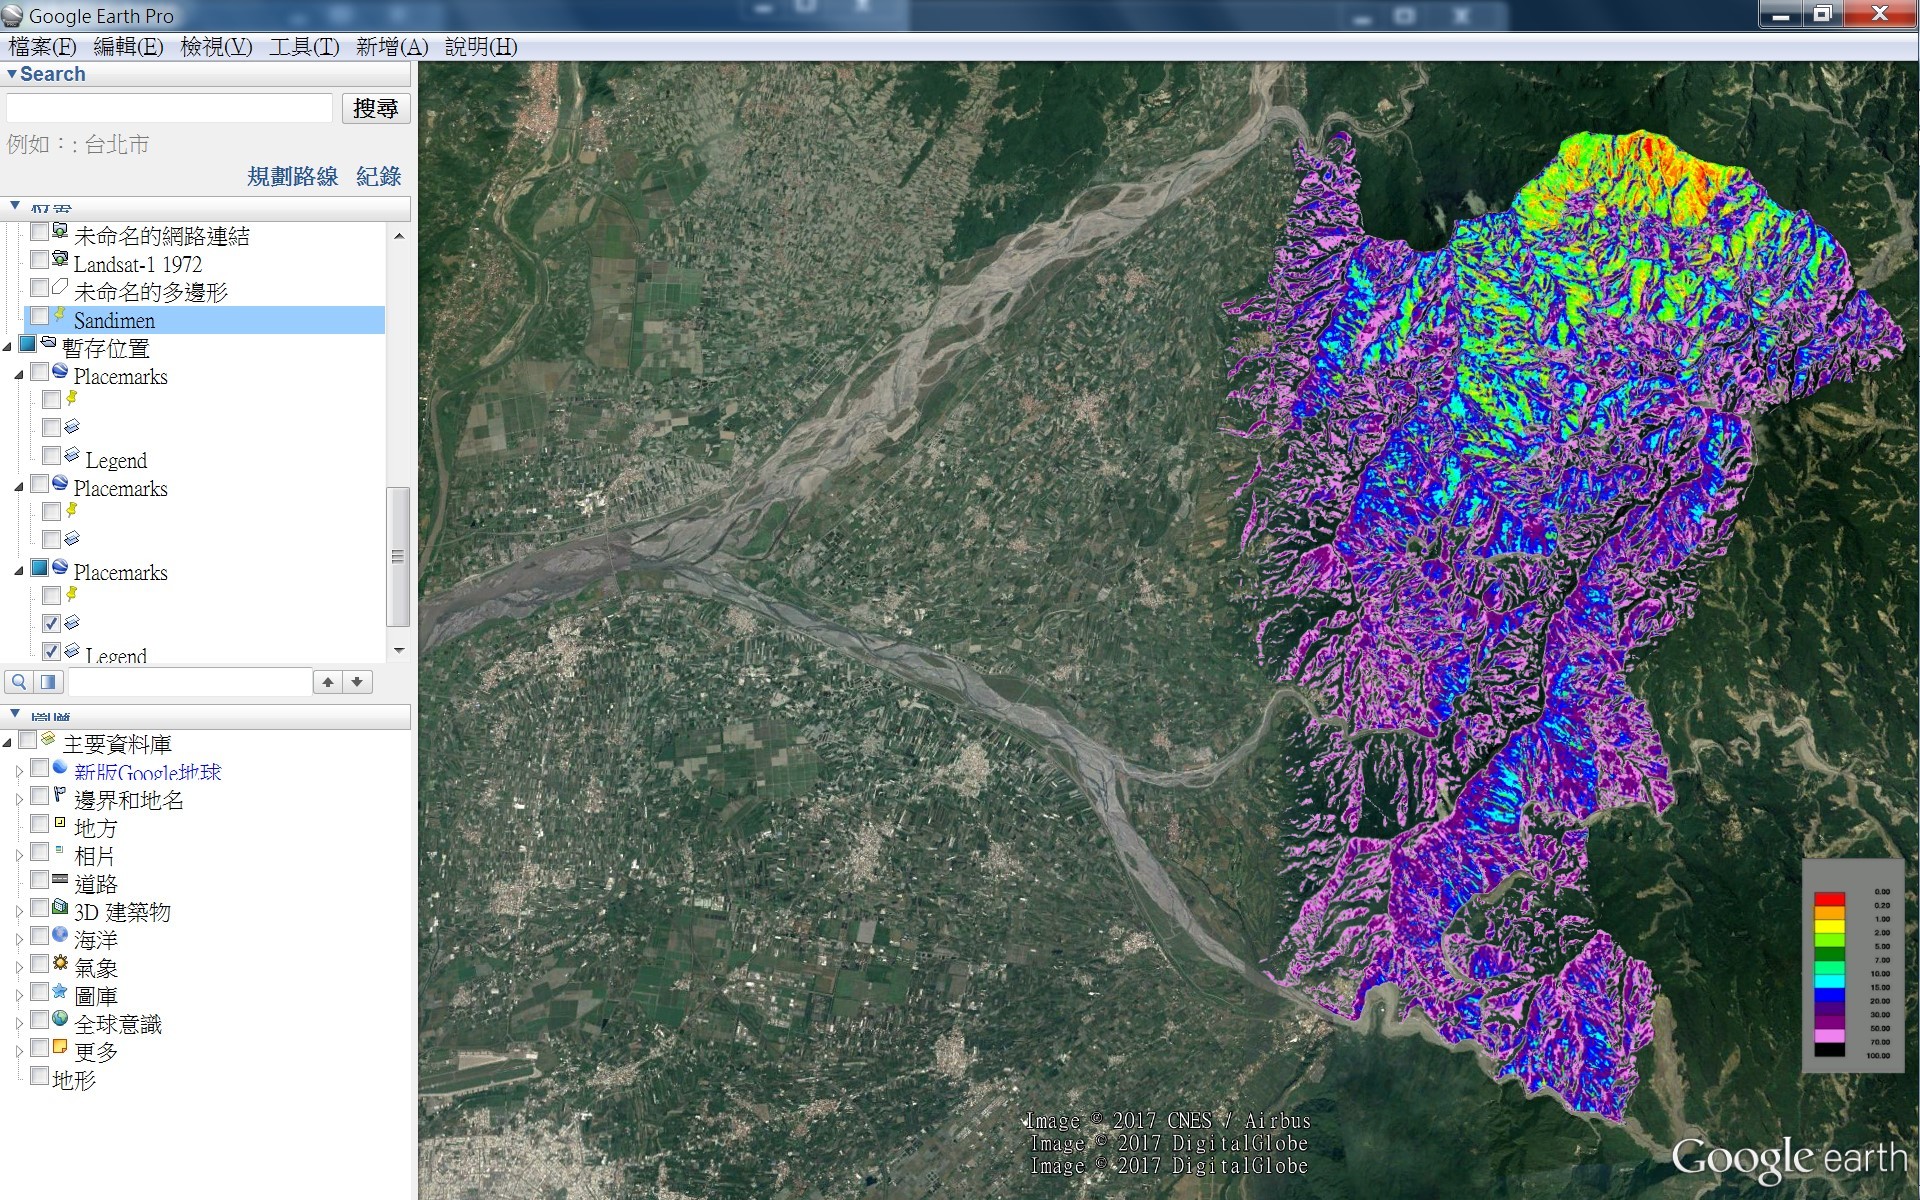The image size is (1920, 1200).
Task: Open the 工具(T) menu
Action: (304, 47)
